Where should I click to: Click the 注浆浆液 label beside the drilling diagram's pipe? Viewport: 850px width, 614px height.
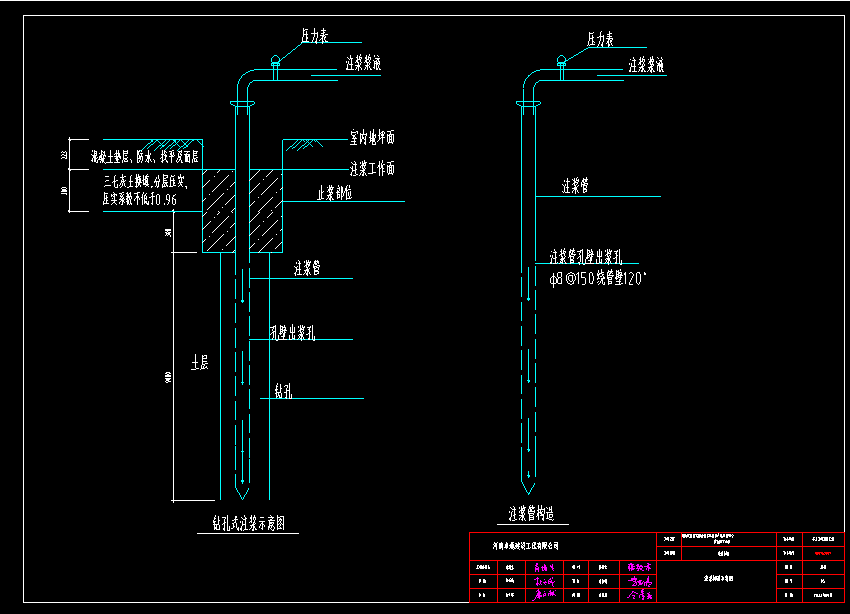(x=363, y=63)
